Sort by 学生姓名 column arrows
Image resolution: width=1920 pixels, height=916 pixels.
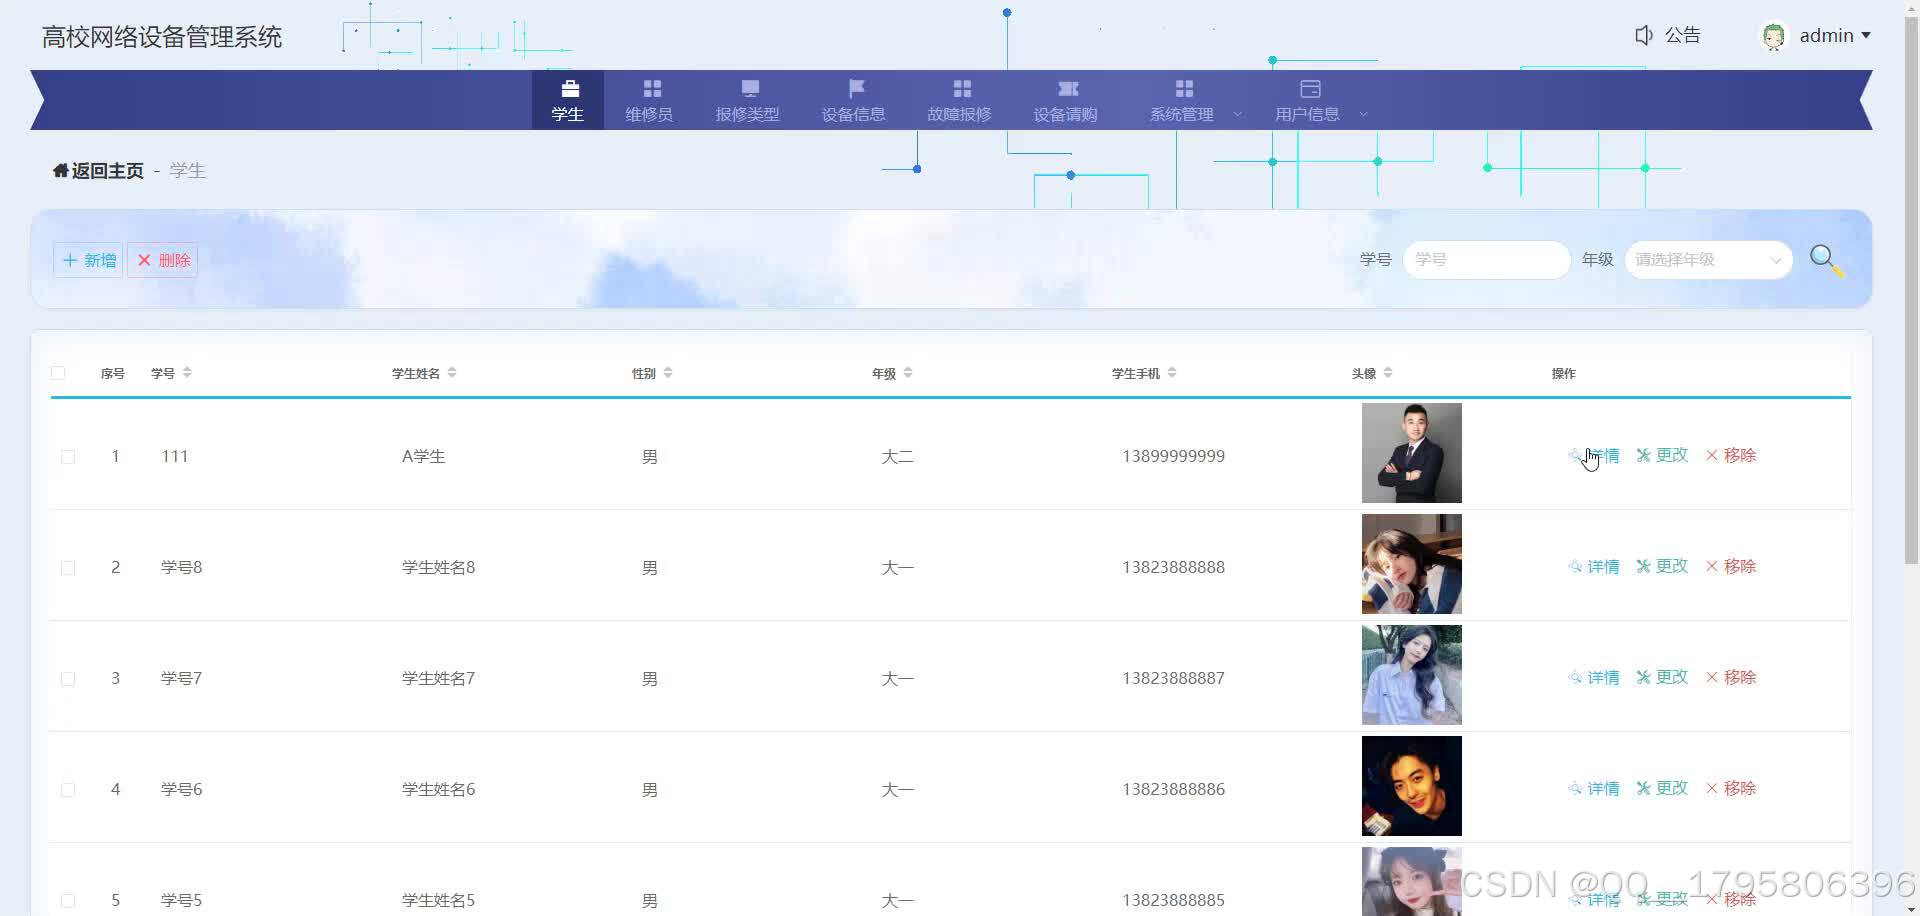(452, 373)
